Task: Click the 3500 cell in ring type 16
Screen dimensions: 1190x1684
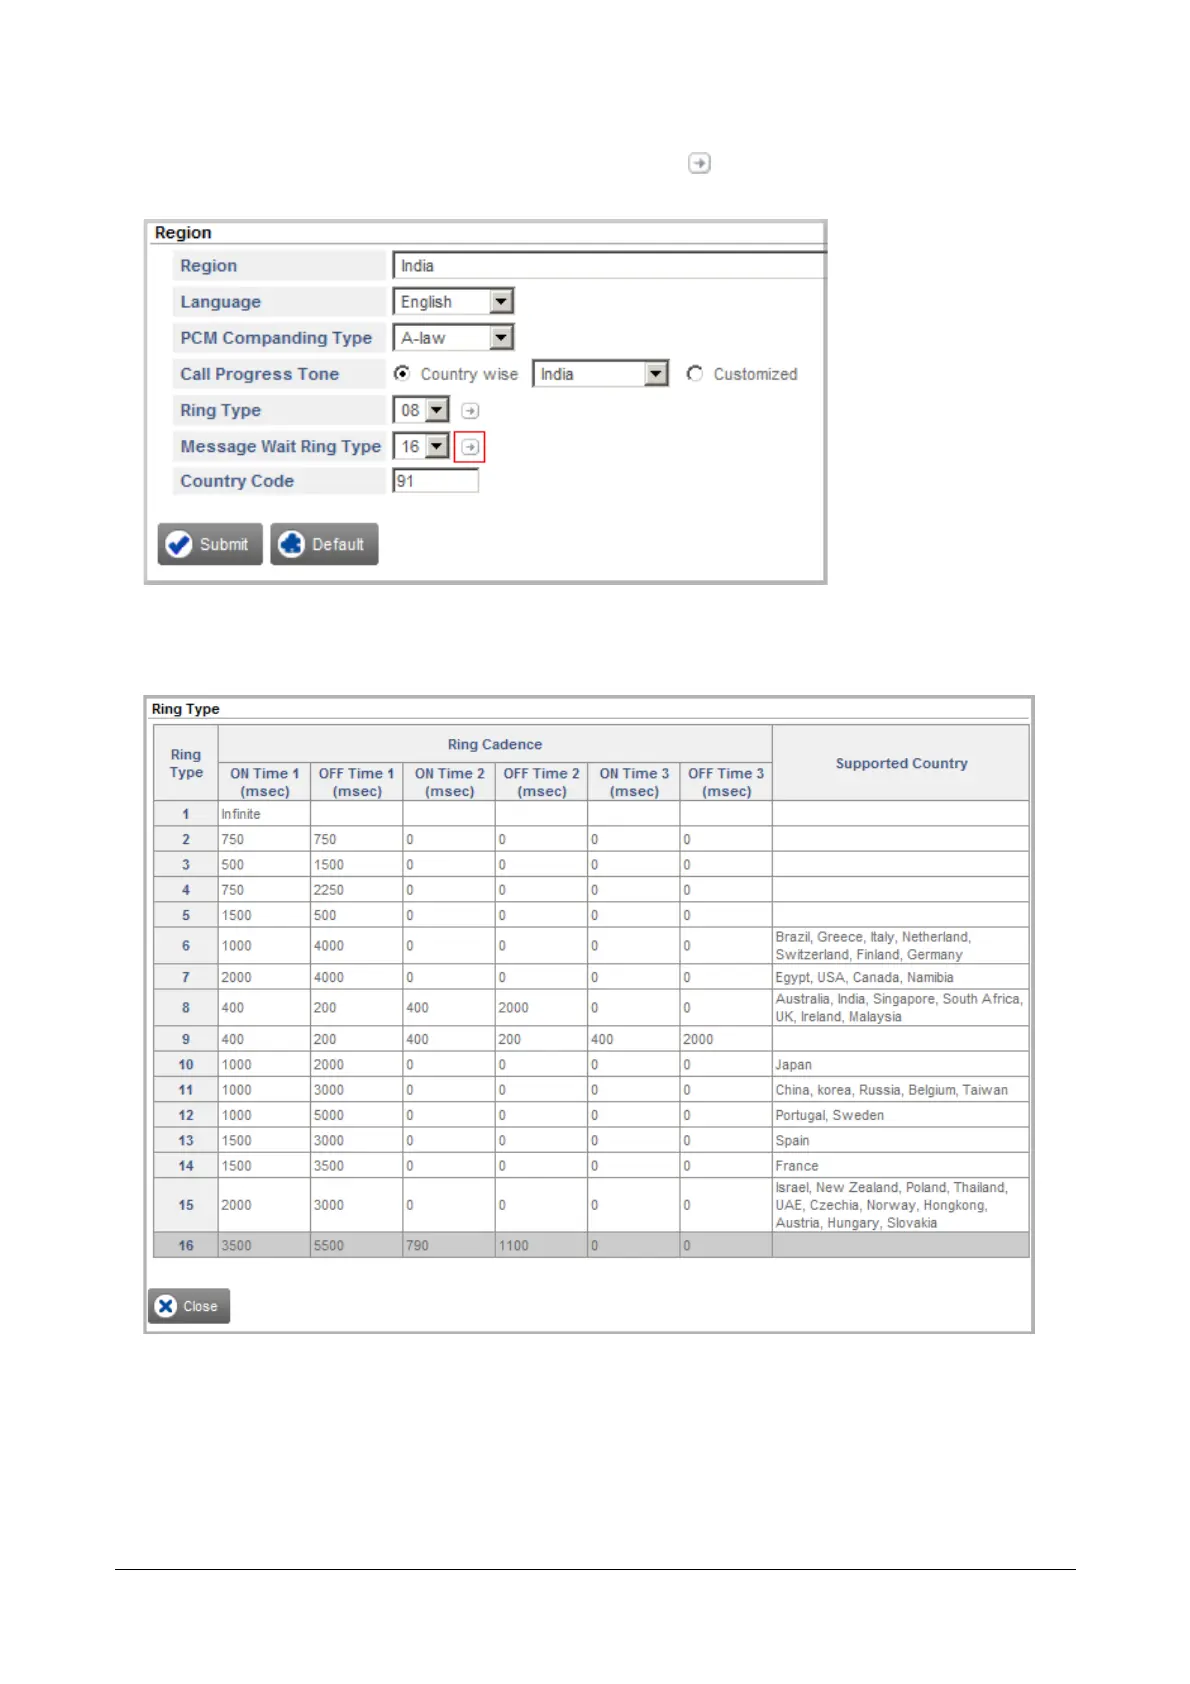Action: [x=264, y=1245]
